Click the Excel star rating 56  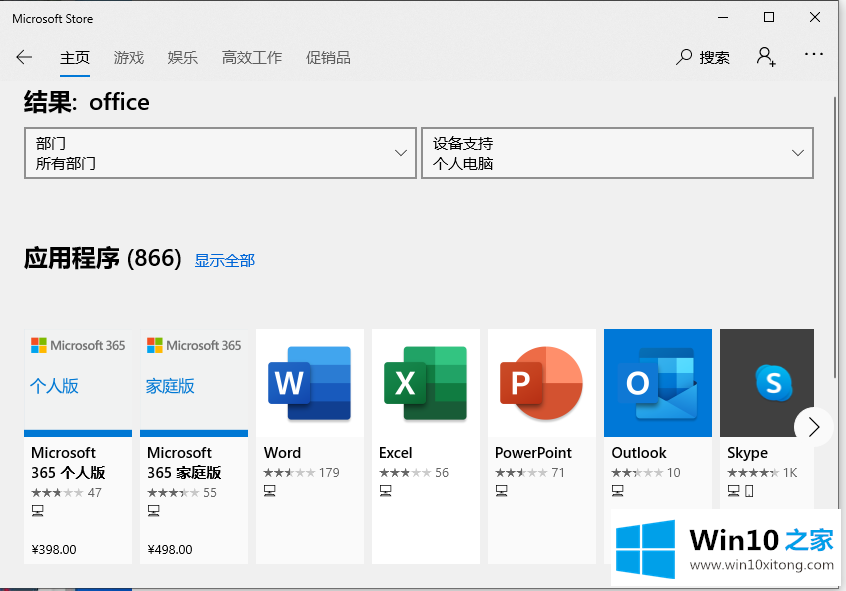coord(414,473)
